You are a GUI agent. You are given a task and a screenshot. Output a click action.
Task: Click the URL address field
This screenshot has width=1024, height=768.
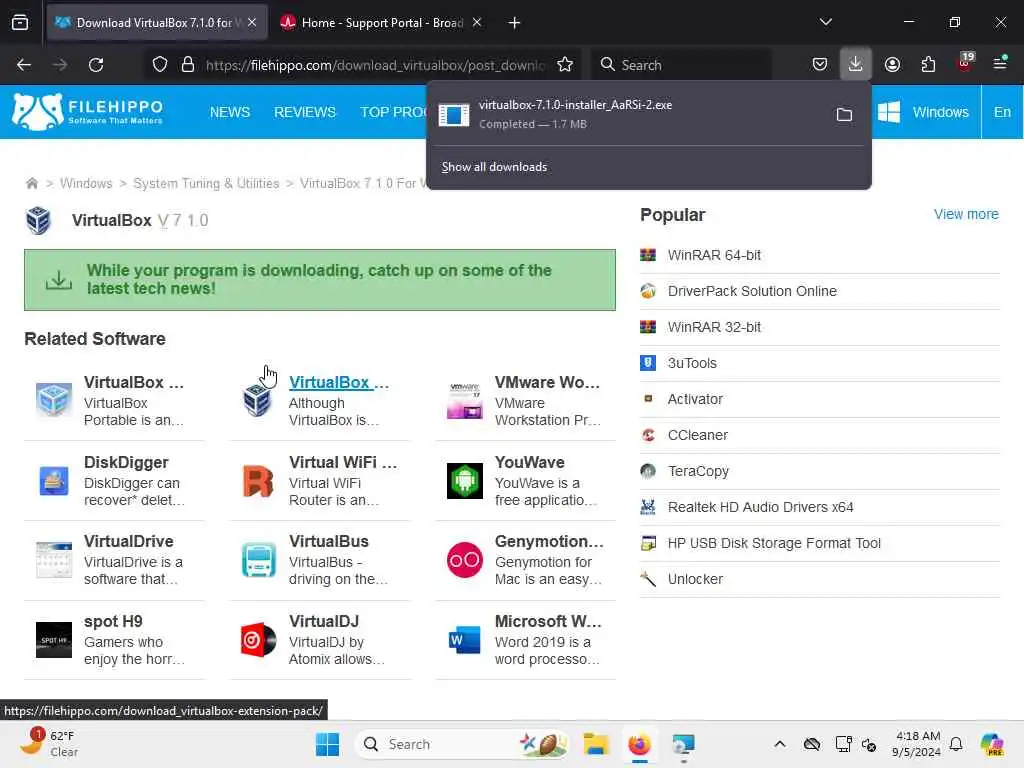coord(375,65)
